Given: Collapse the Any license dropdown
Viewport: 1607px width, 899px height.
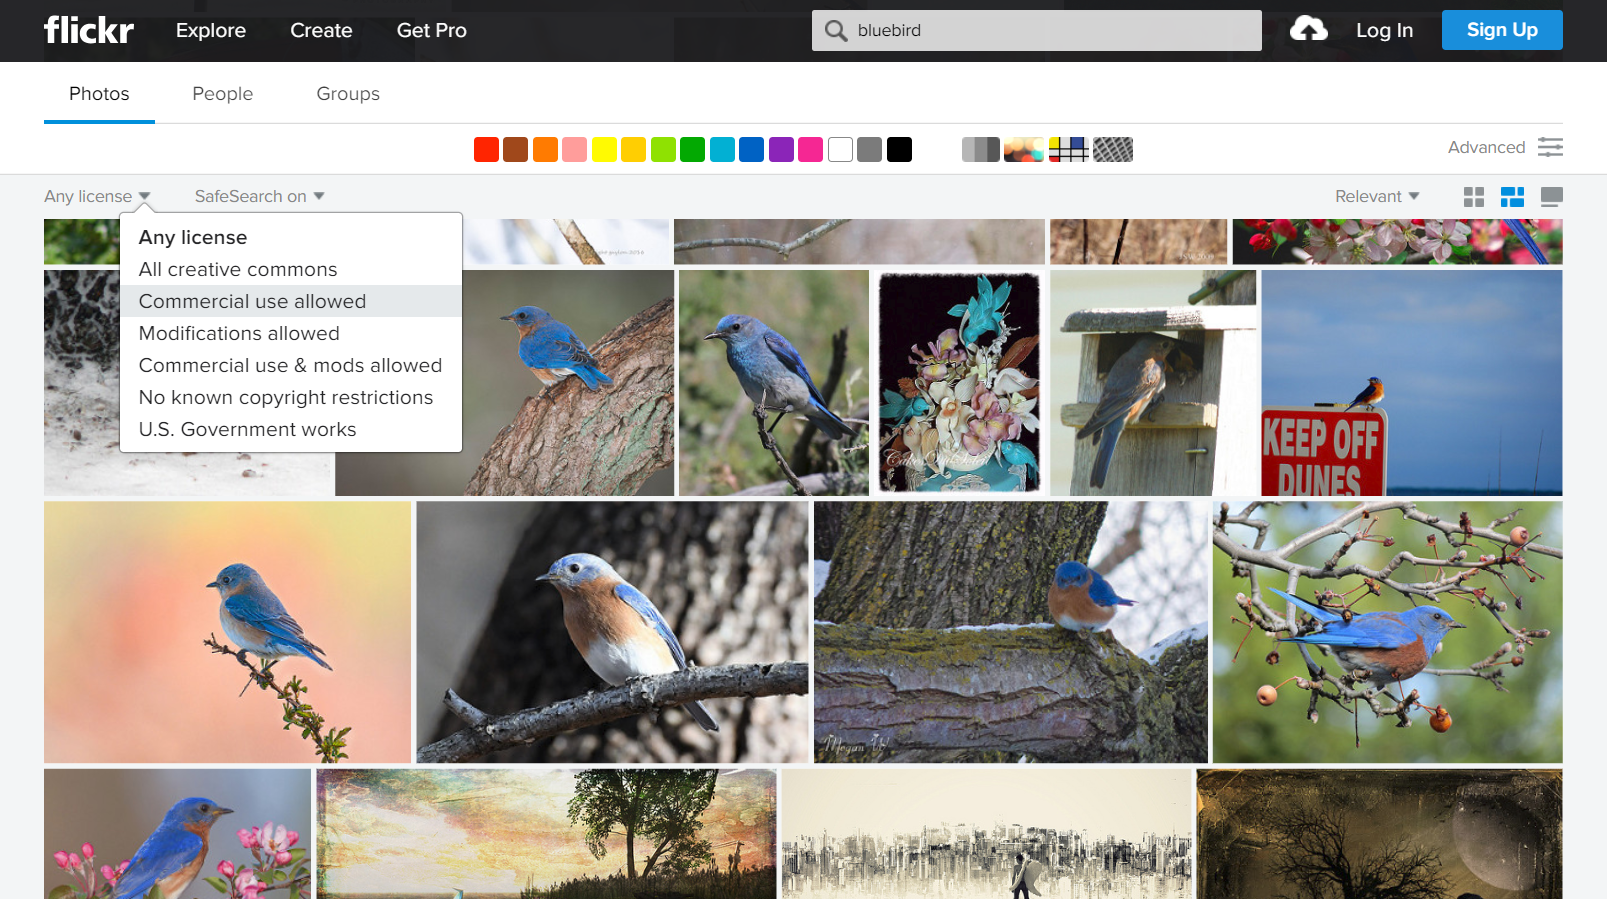Looking at the screenshot, I should 97,197.
